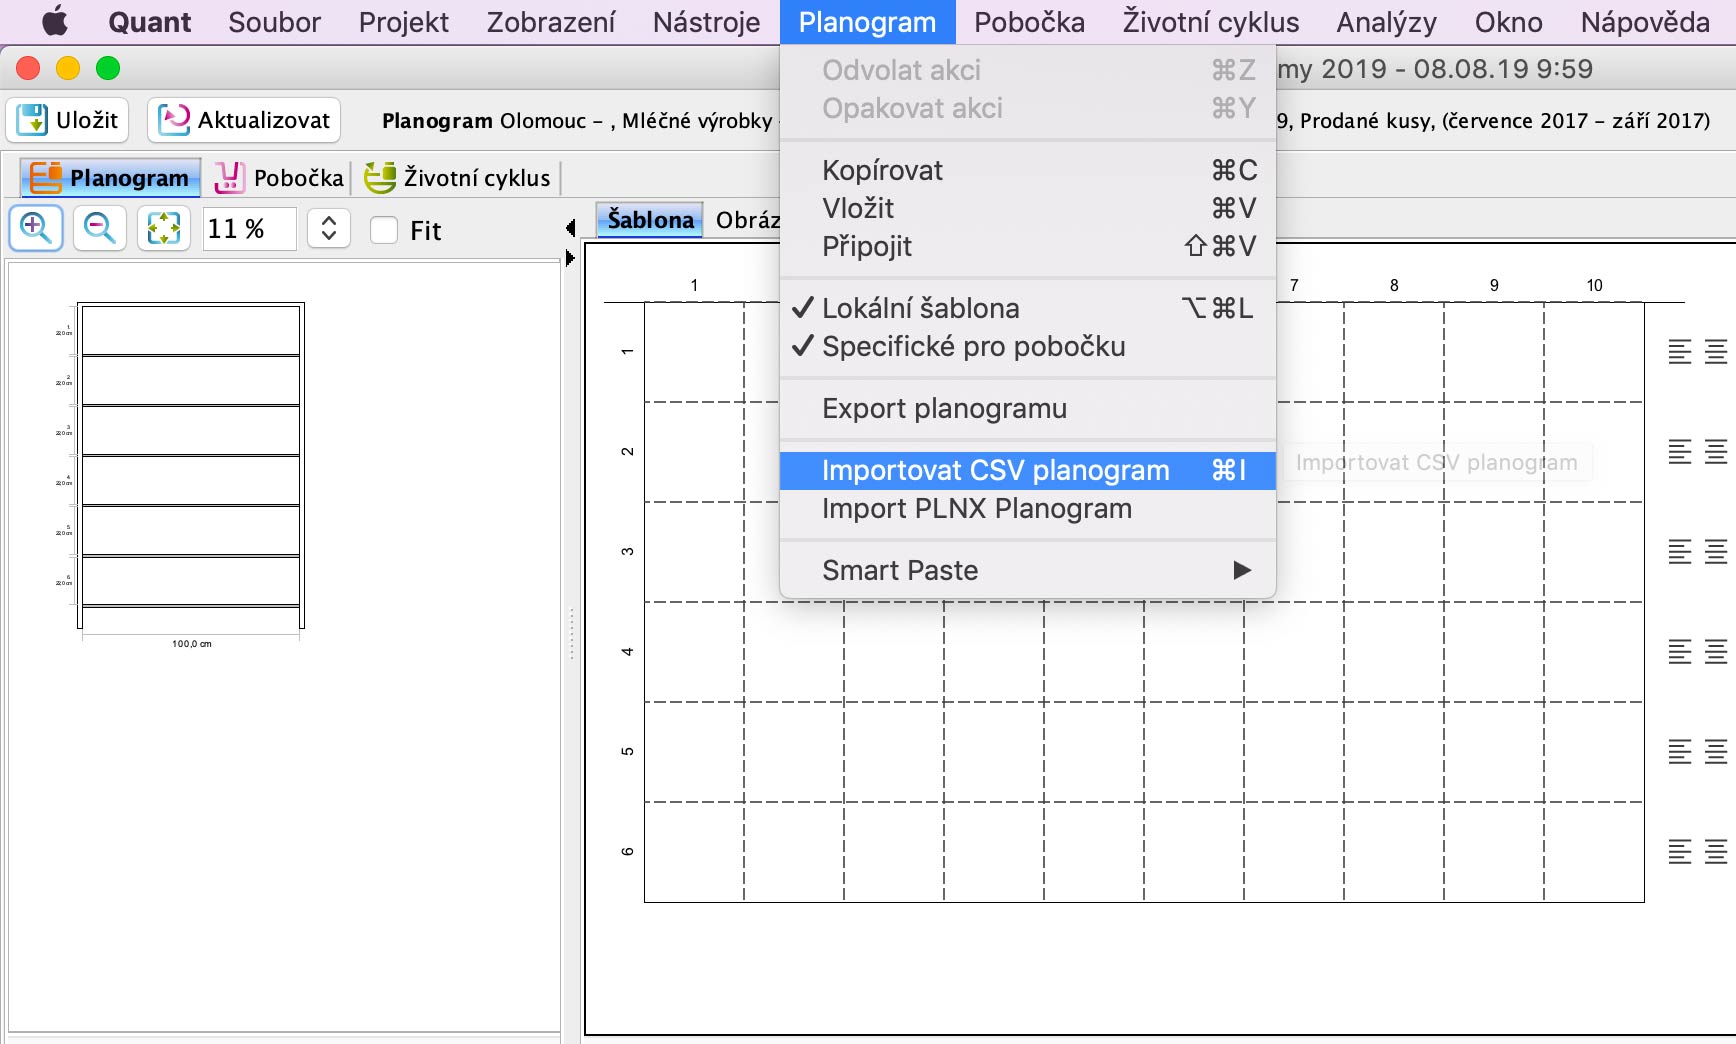This screenshot has height=1044, width=1736.
Task: Click the right-pointing panel expand arrow
Action: point(570,258)
